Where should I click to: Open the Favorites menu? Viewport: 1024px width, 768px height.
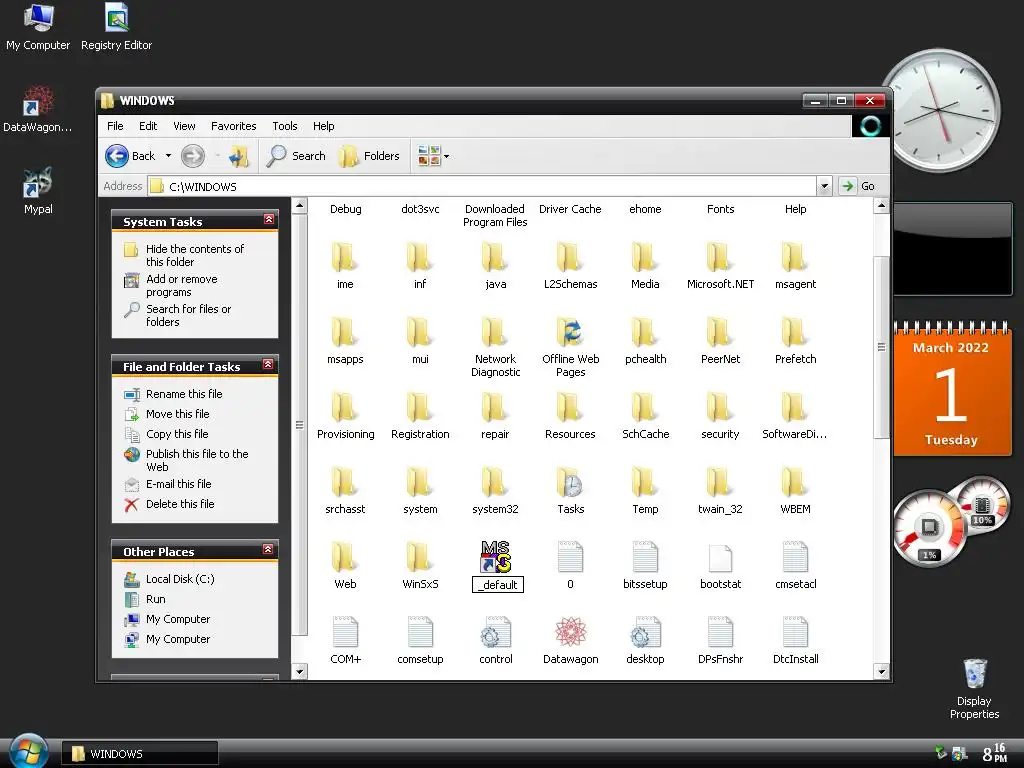click(x=233, y=126)
